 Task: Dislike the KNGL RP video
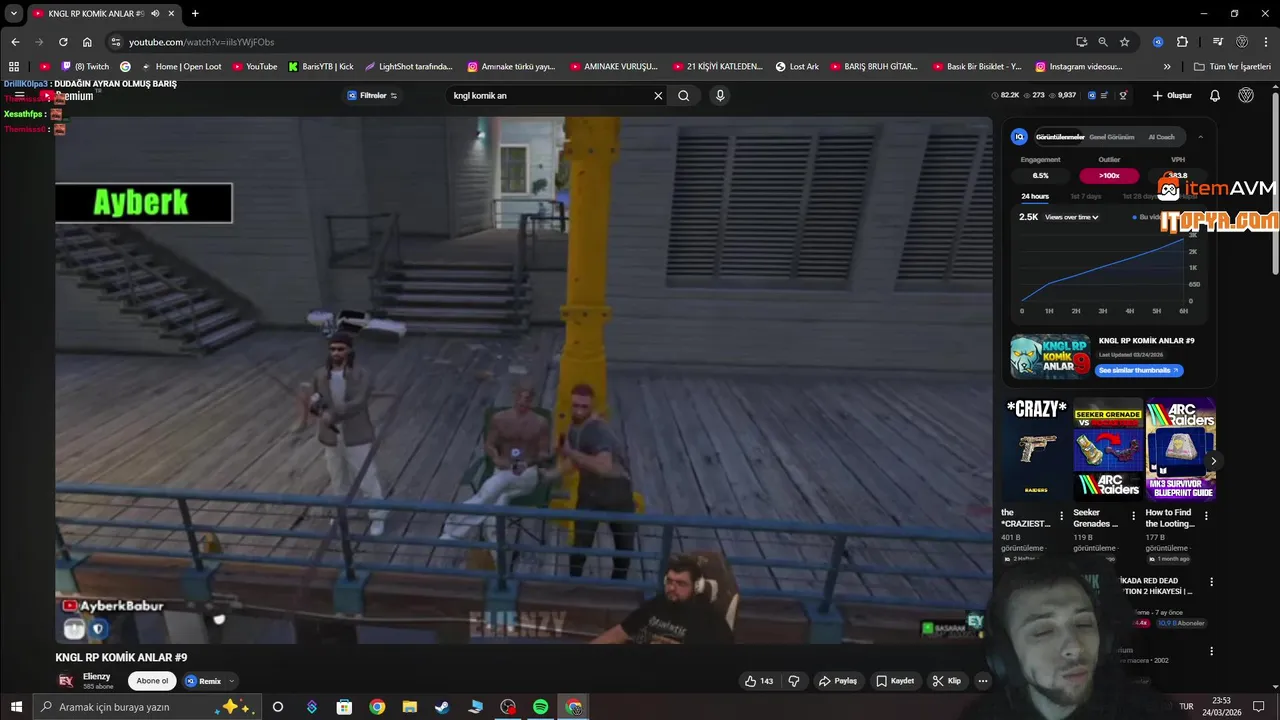(794, 681)
